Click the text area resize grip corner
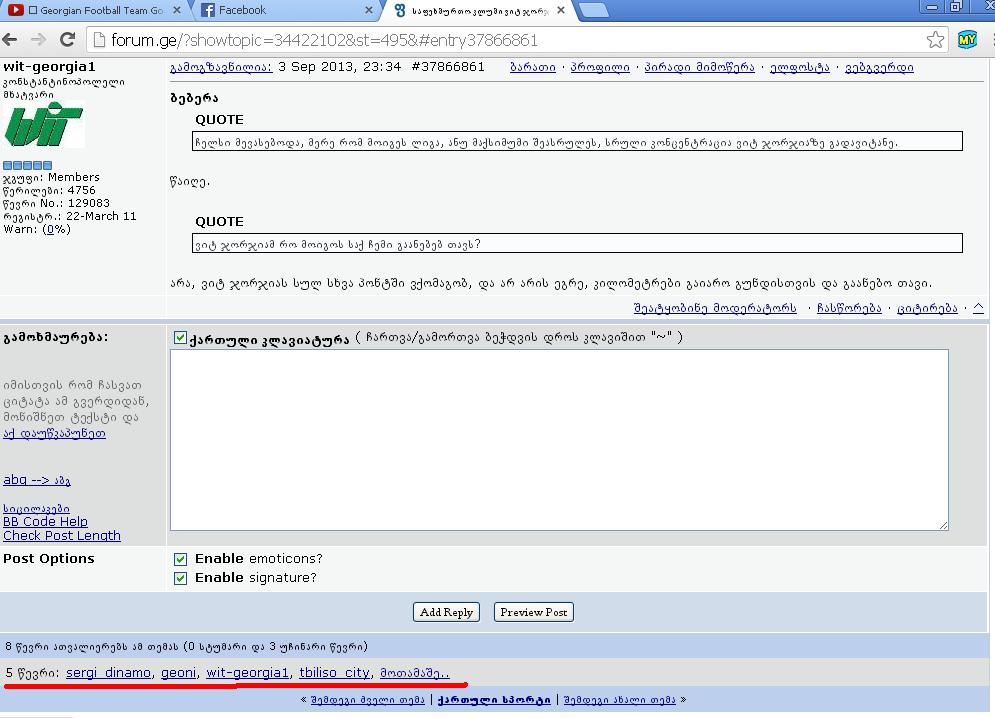 tap(944, 525)
